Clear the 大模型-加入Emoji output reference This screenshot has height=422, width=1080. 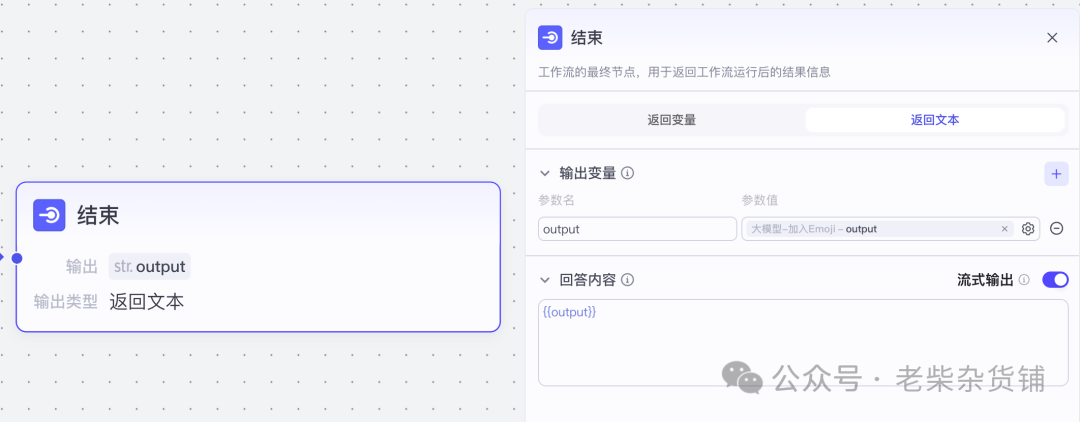click(1005, 229)
